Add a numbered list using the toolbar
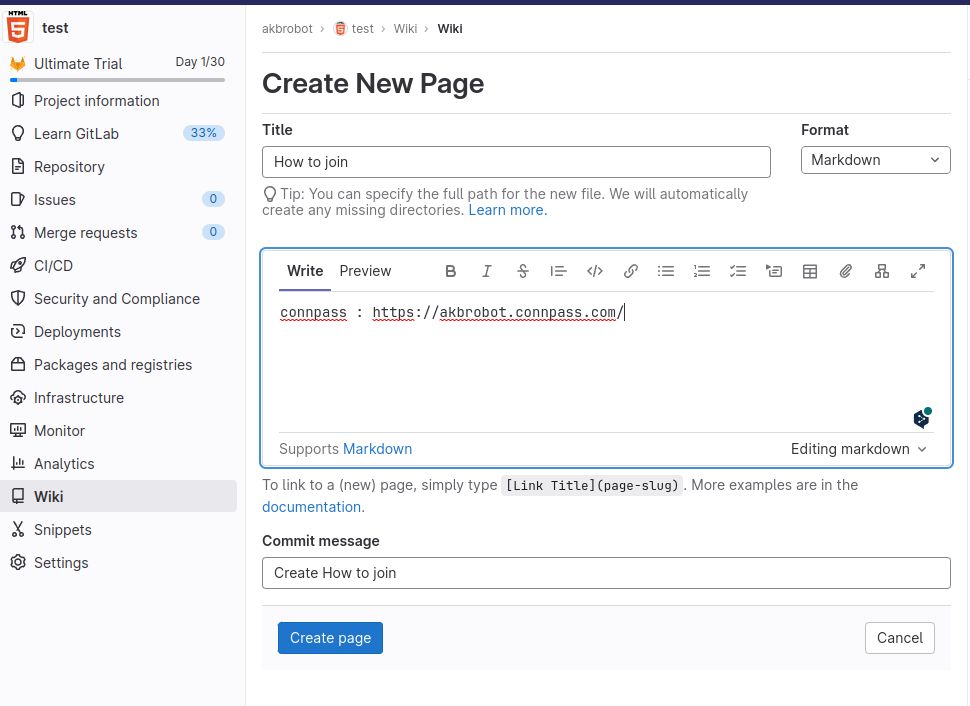This screenshot has width=970, height=706. click(x=702, y=271)
